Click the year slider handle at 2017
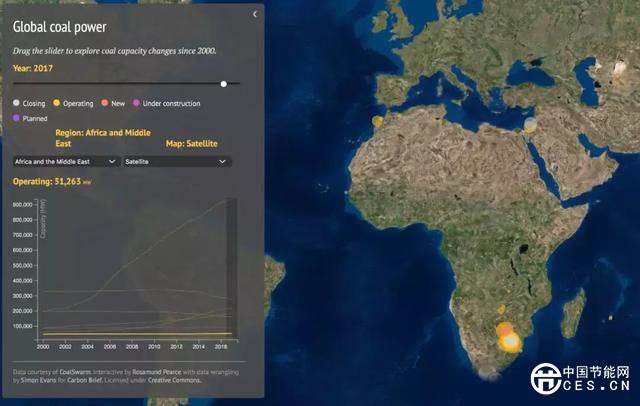Viewport: 640px width, 406px height. click(224, 84)
